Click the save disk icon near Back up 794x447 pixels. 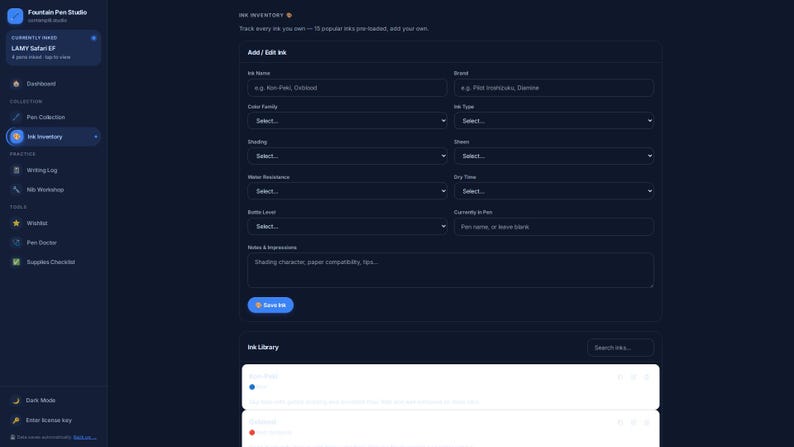pos(13,437)
